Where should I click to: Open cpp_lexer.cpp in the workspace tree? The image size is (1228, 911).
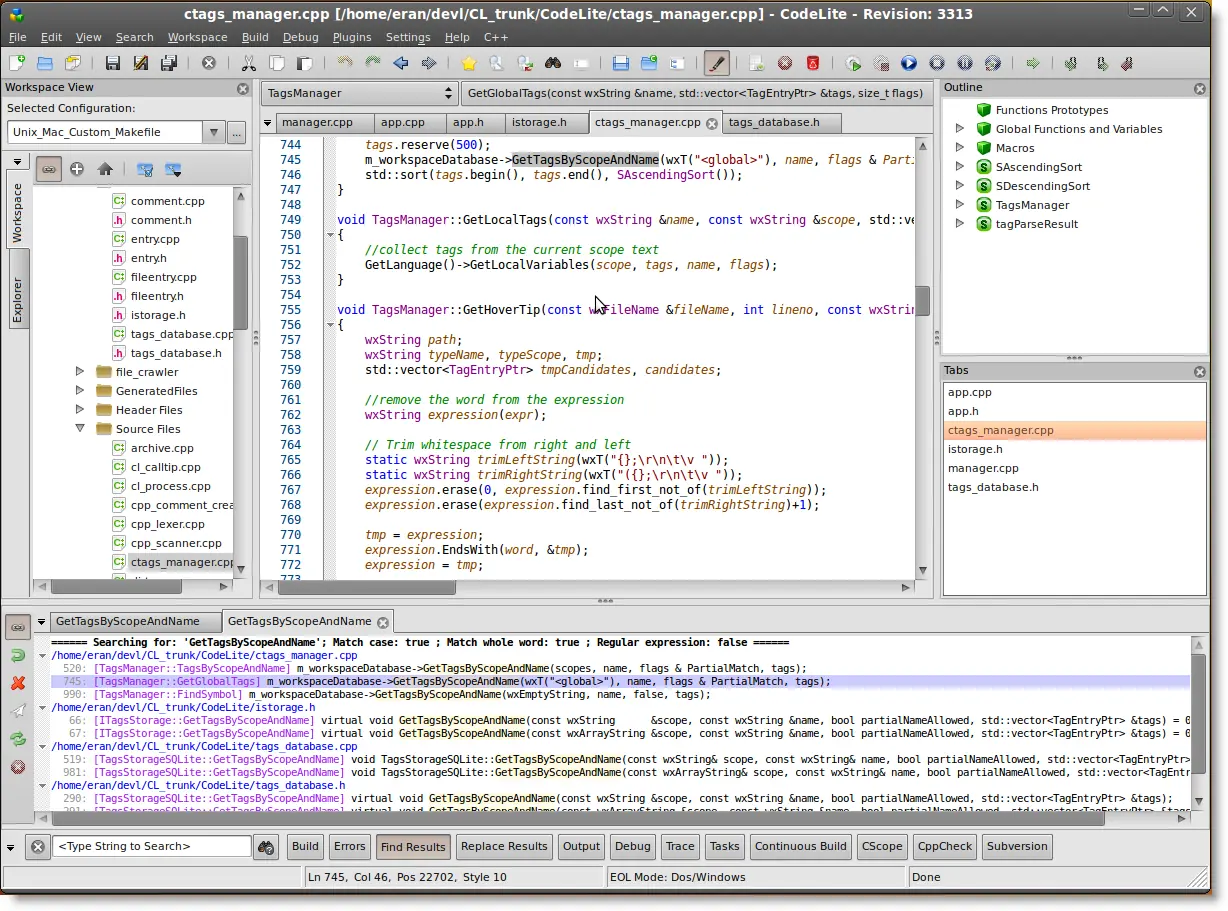pos(167,524)
